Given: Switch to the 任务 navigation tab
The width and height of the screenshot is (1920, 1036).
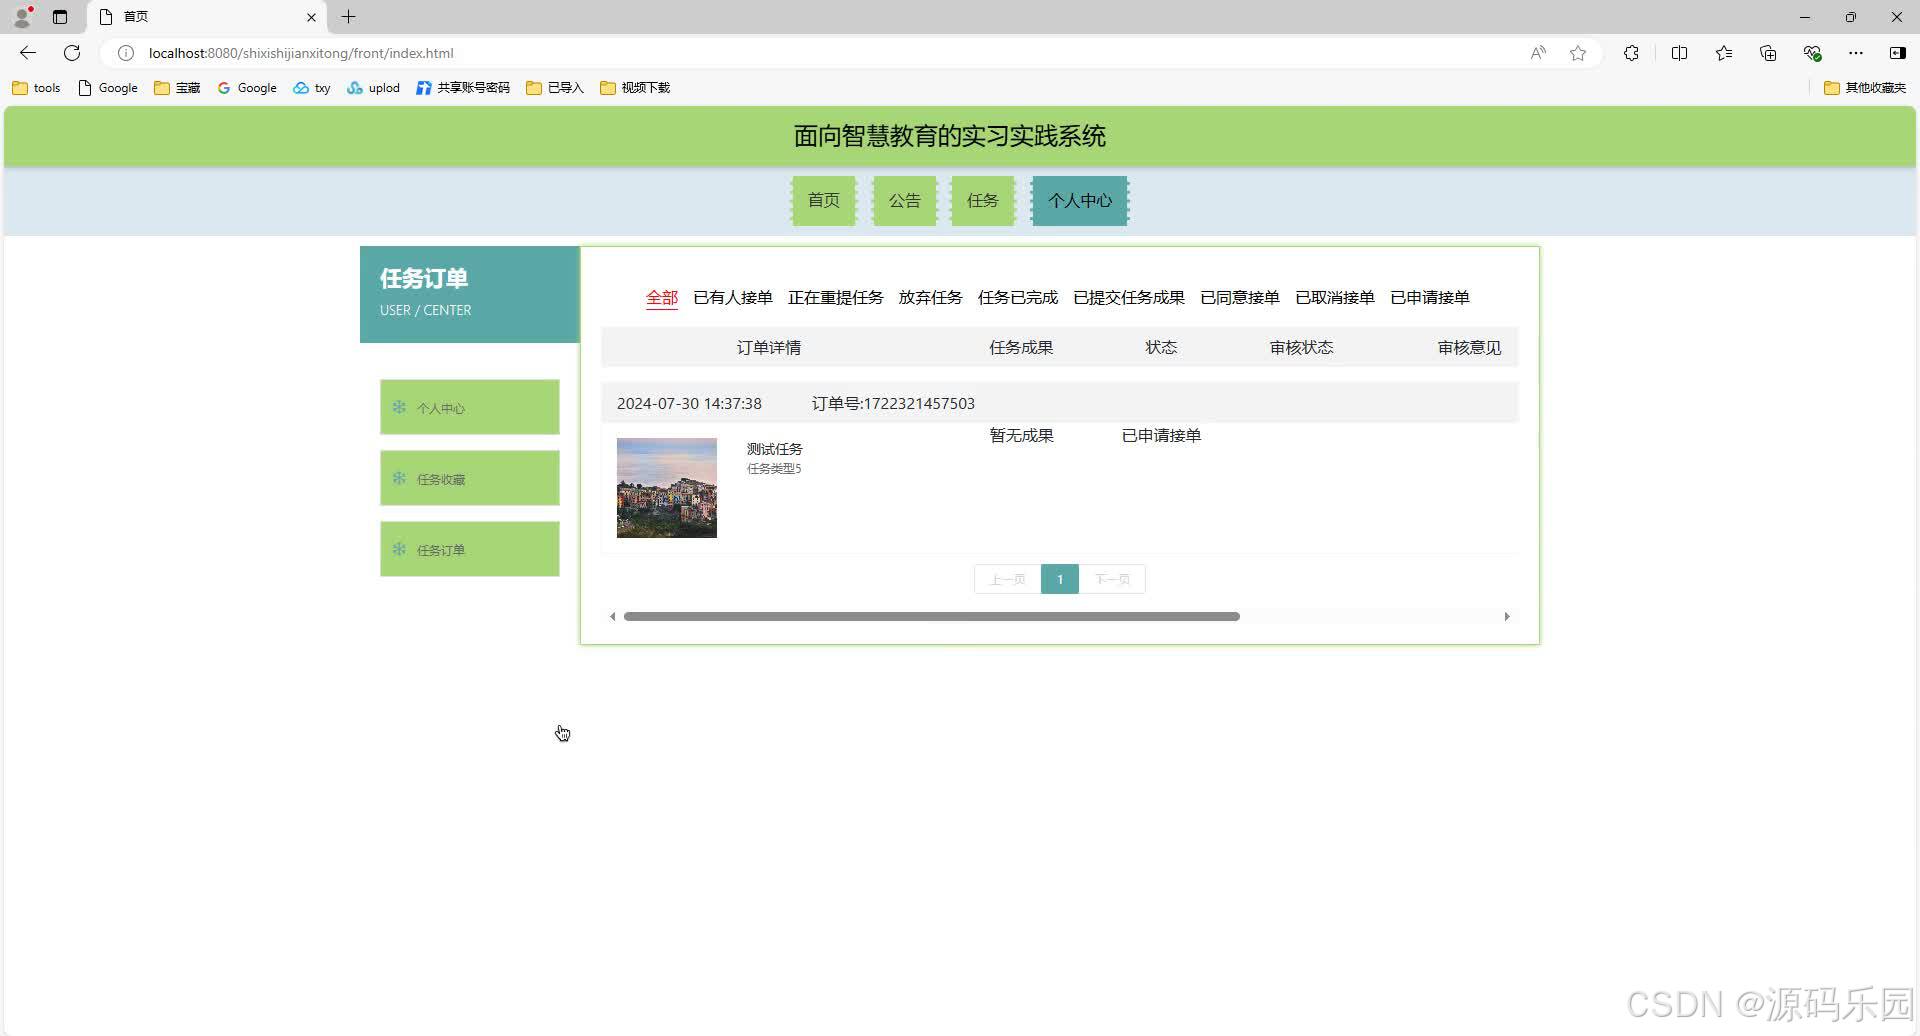Looking at the screenshot, I should 982,200.
